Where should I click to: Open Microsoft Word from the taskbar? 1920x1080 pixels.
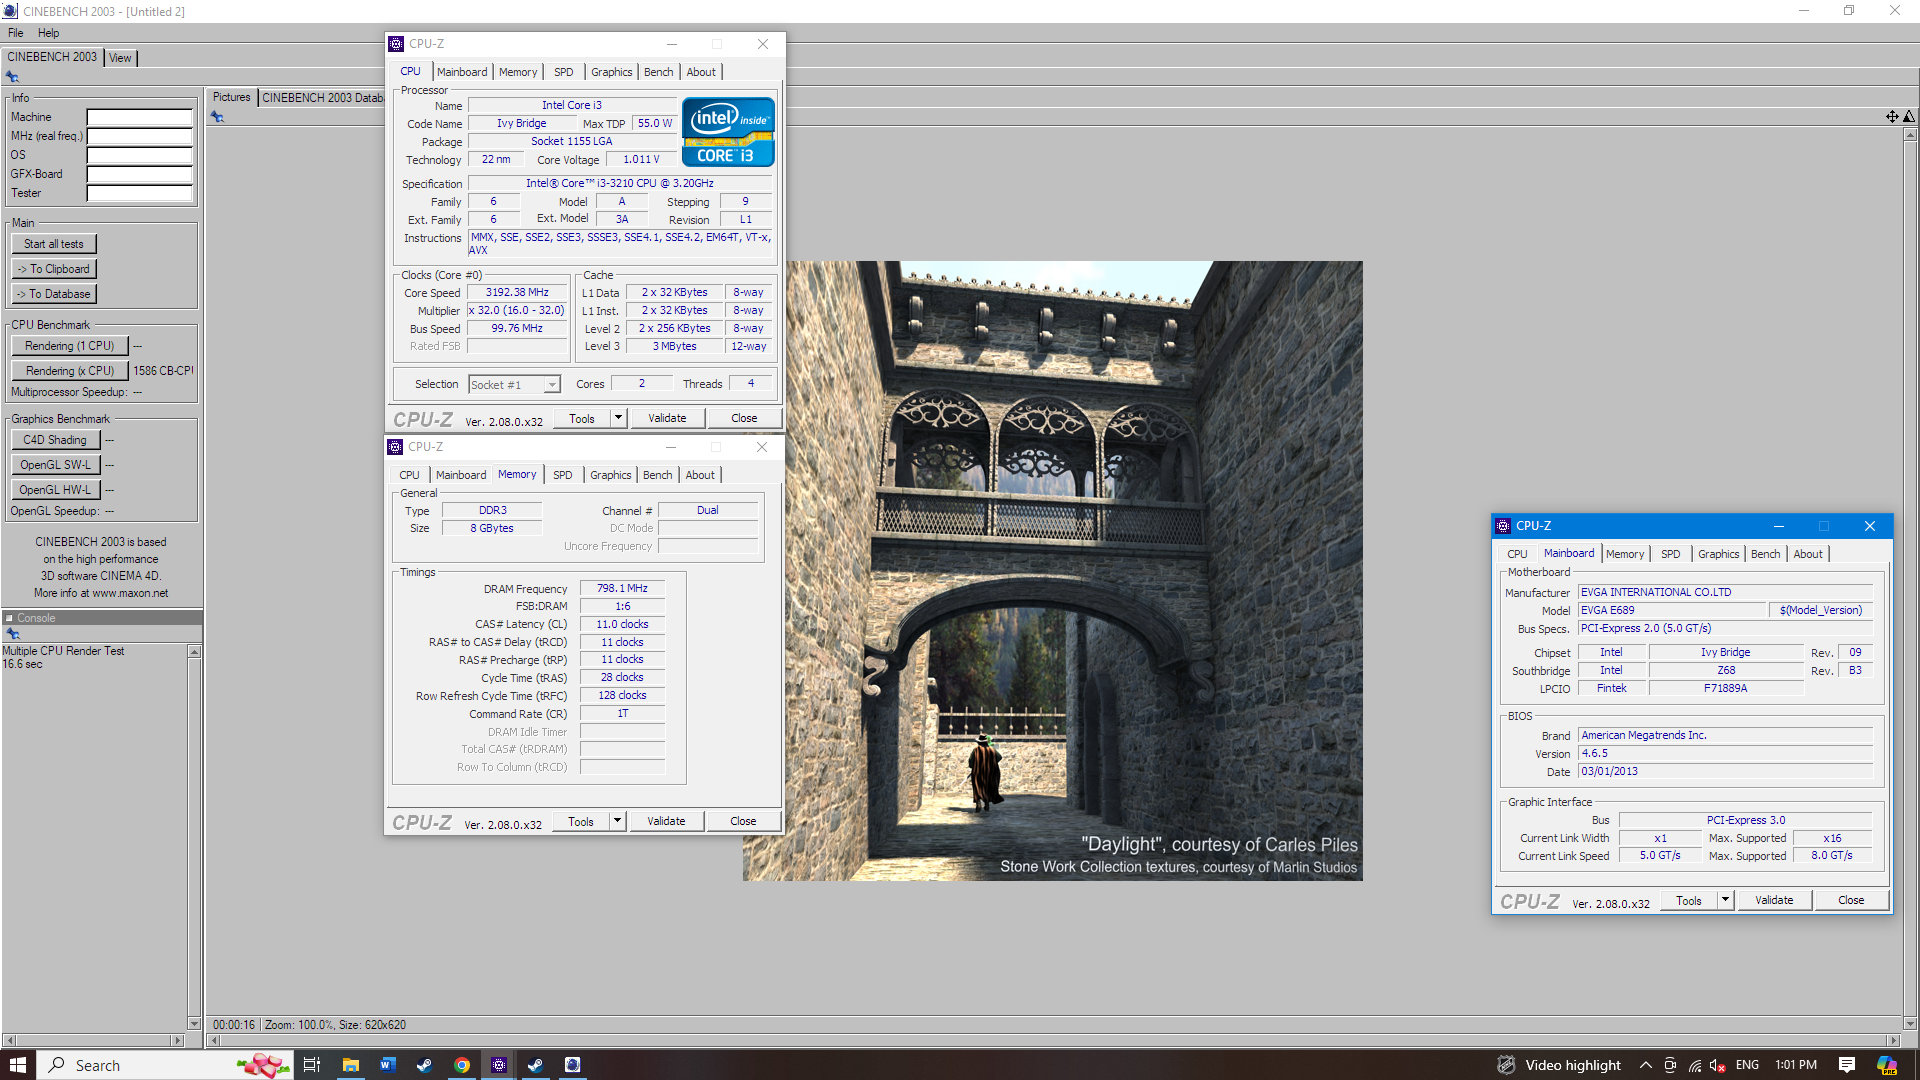(x=387, y=1065)
